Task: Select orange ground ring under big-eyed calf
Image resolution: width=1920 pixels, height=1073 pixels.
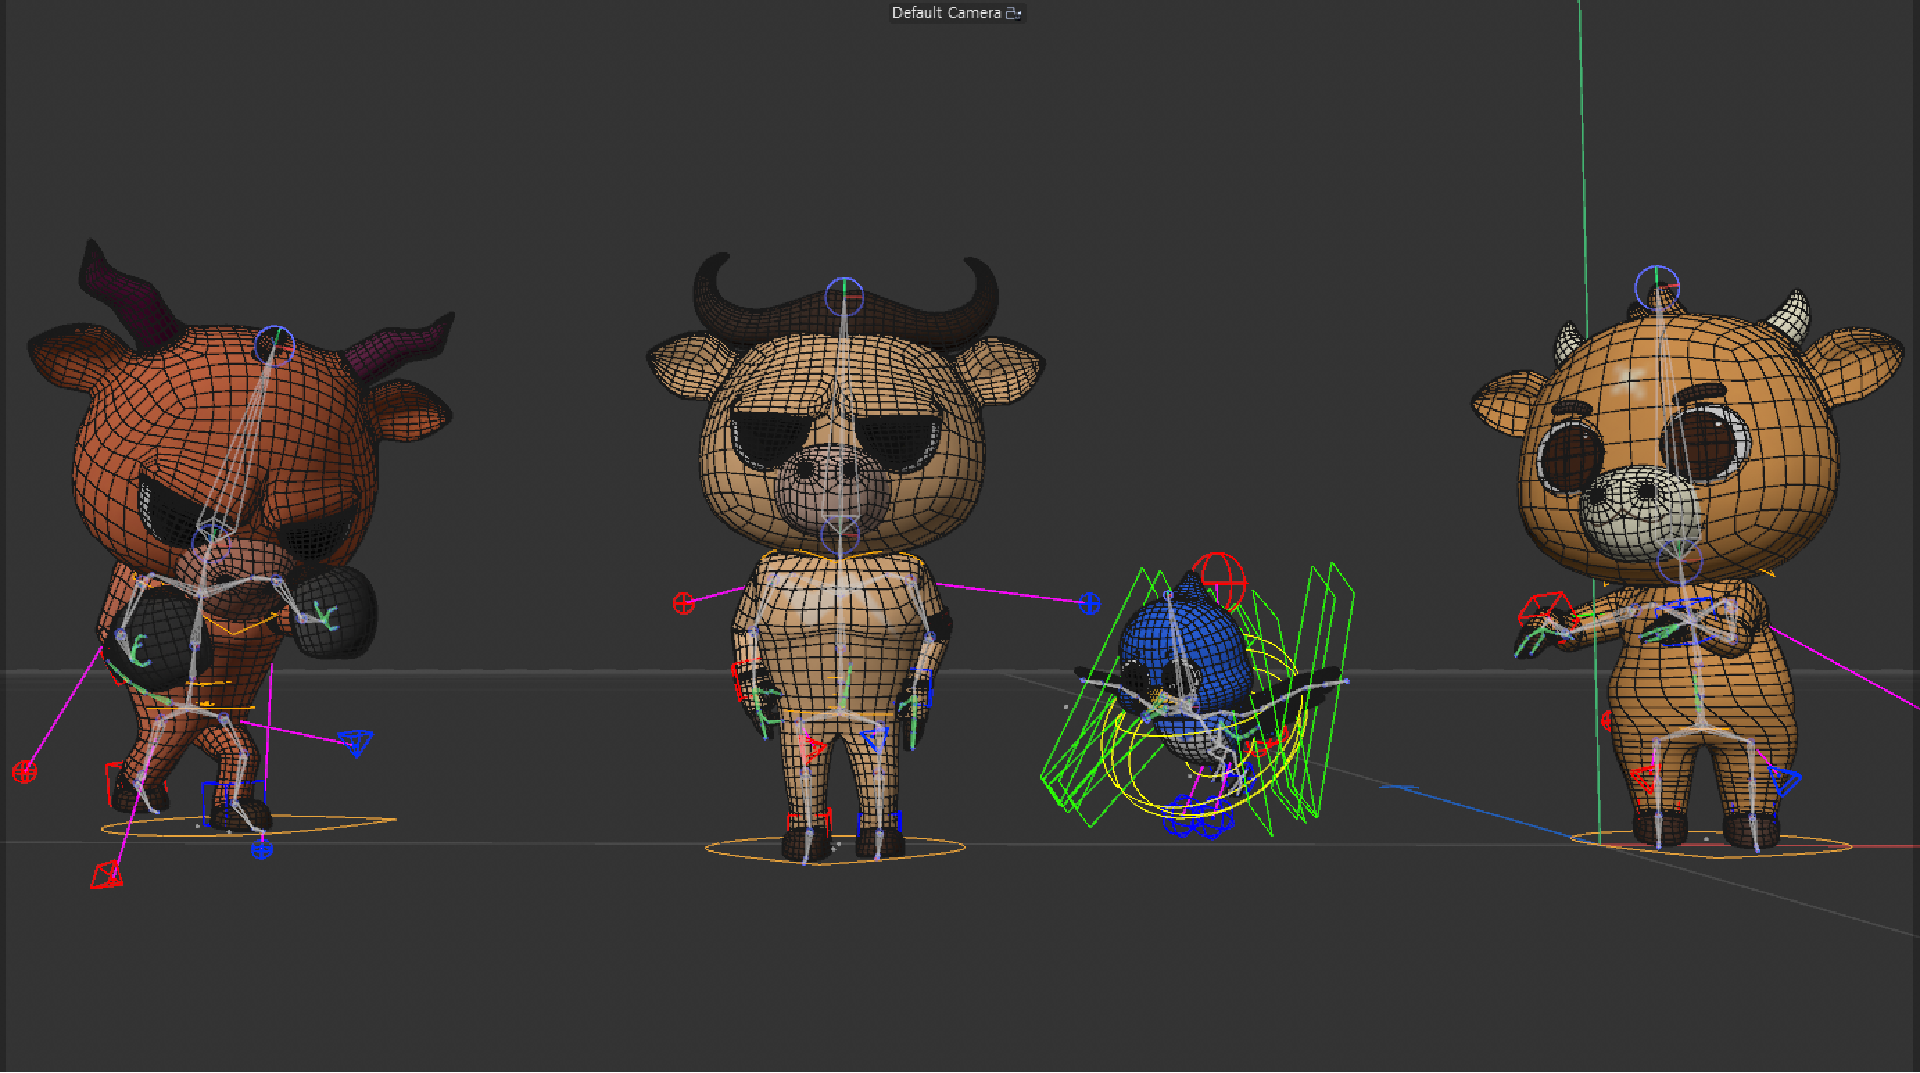Action: (x=1711, y=846)
